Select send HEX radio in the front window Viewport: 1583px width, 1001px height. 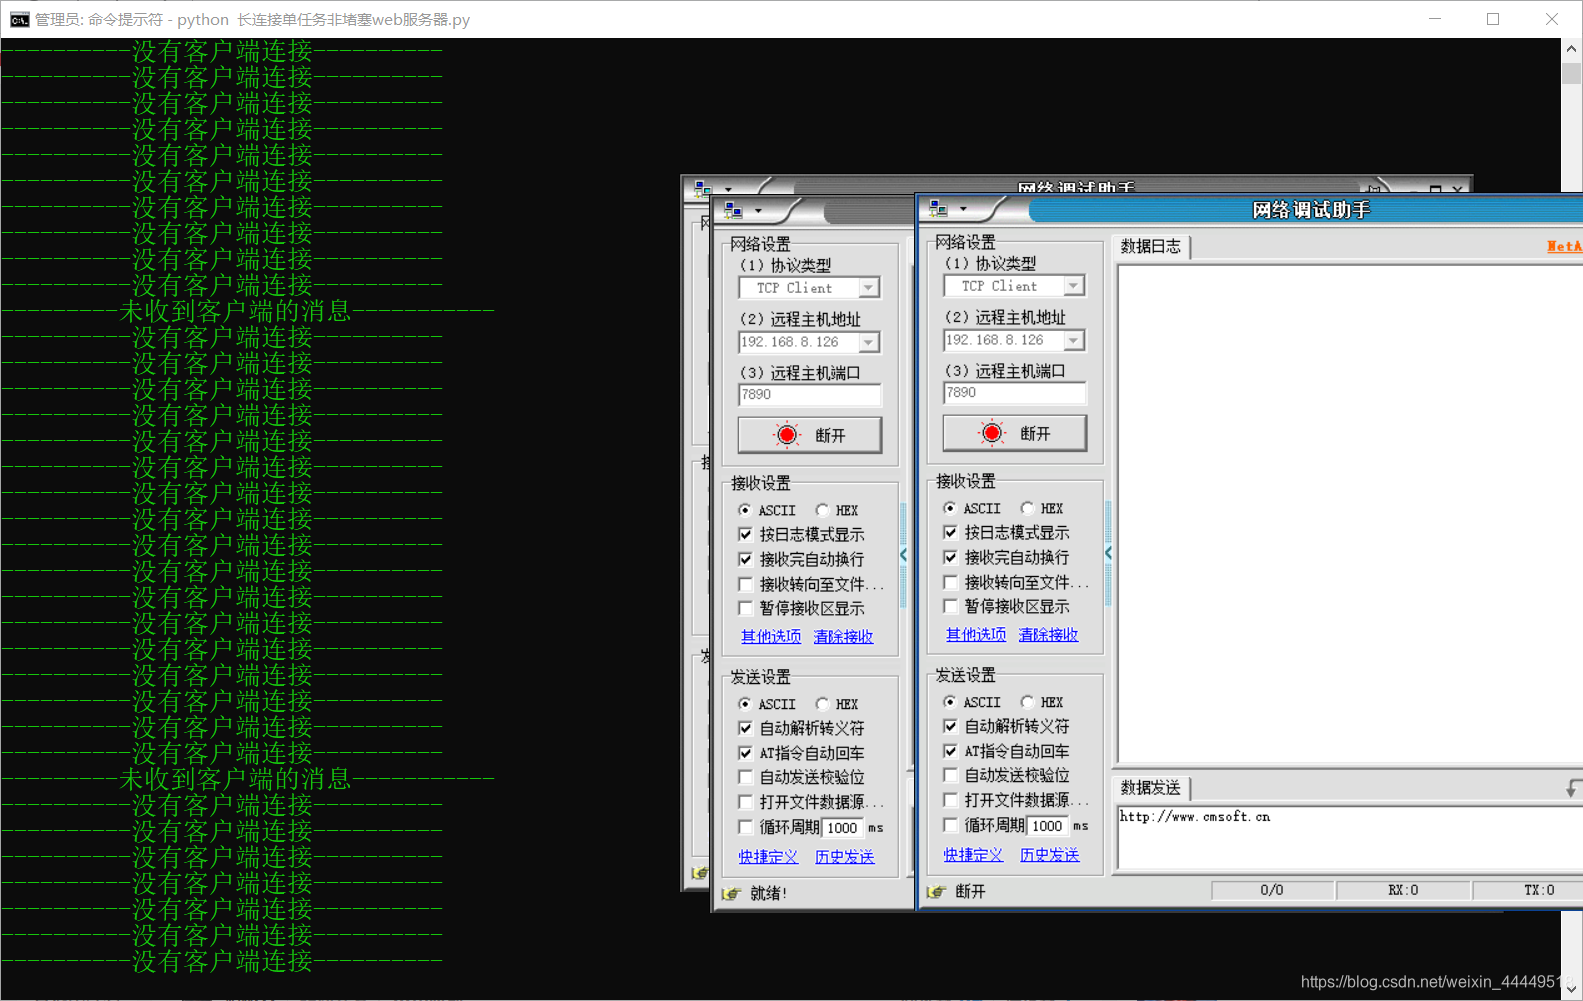point(1027,702)
